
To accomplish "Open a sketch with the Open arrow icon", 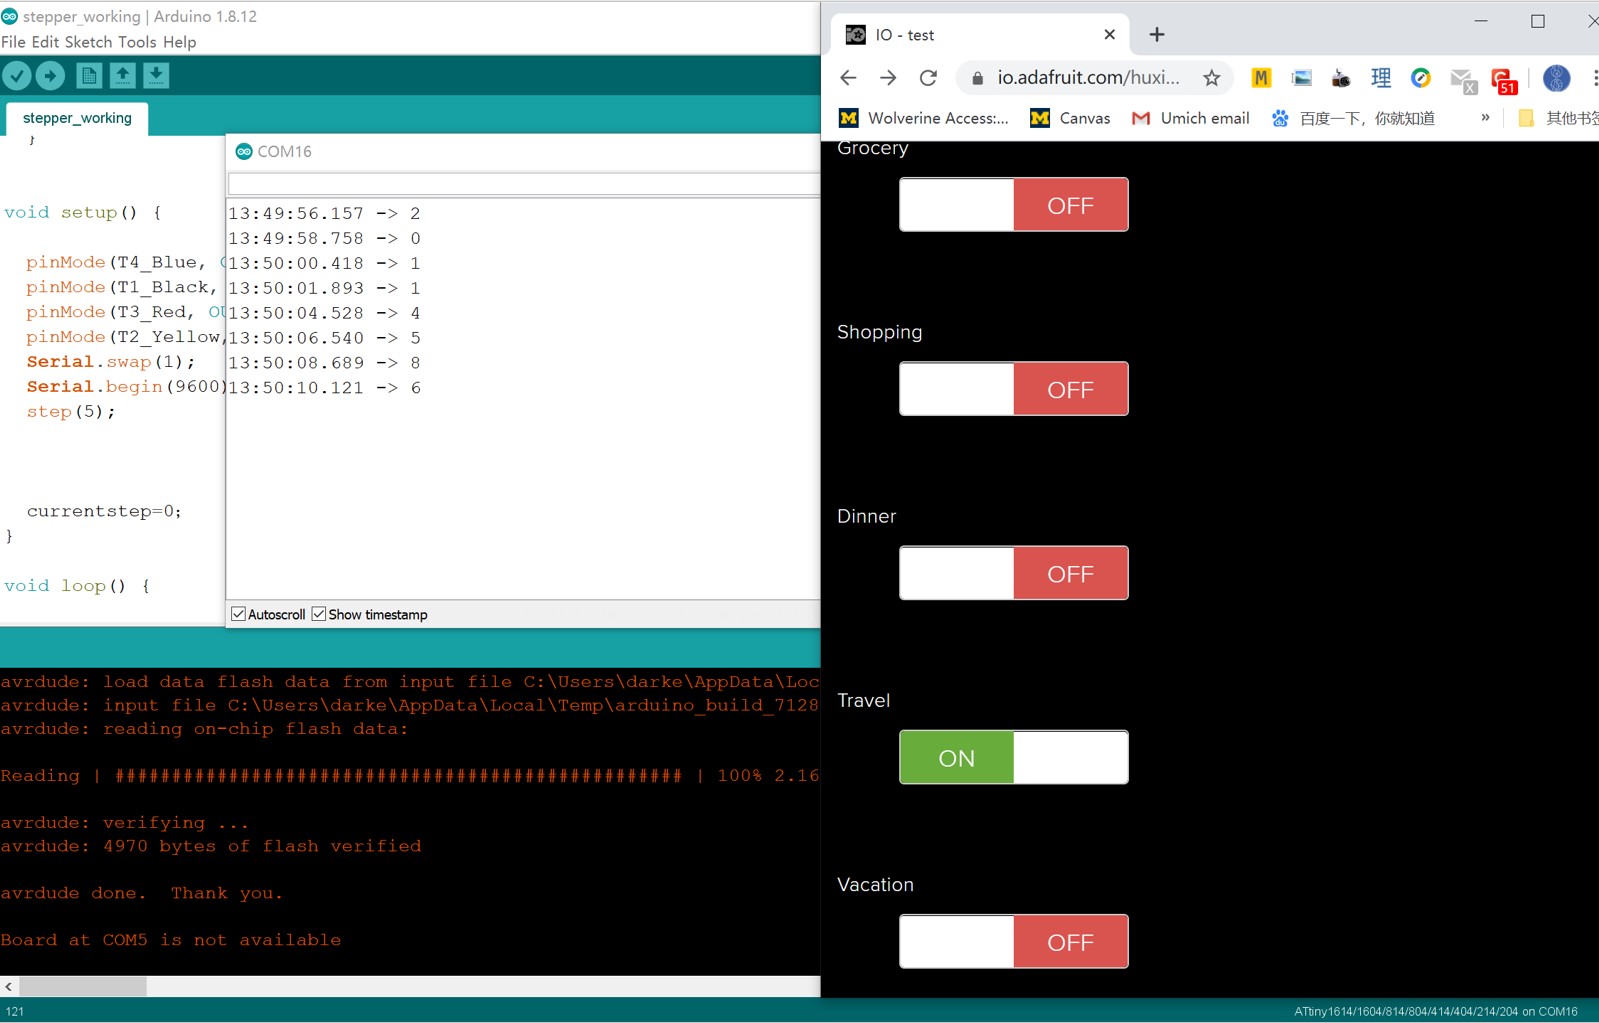I will [122, 75].
